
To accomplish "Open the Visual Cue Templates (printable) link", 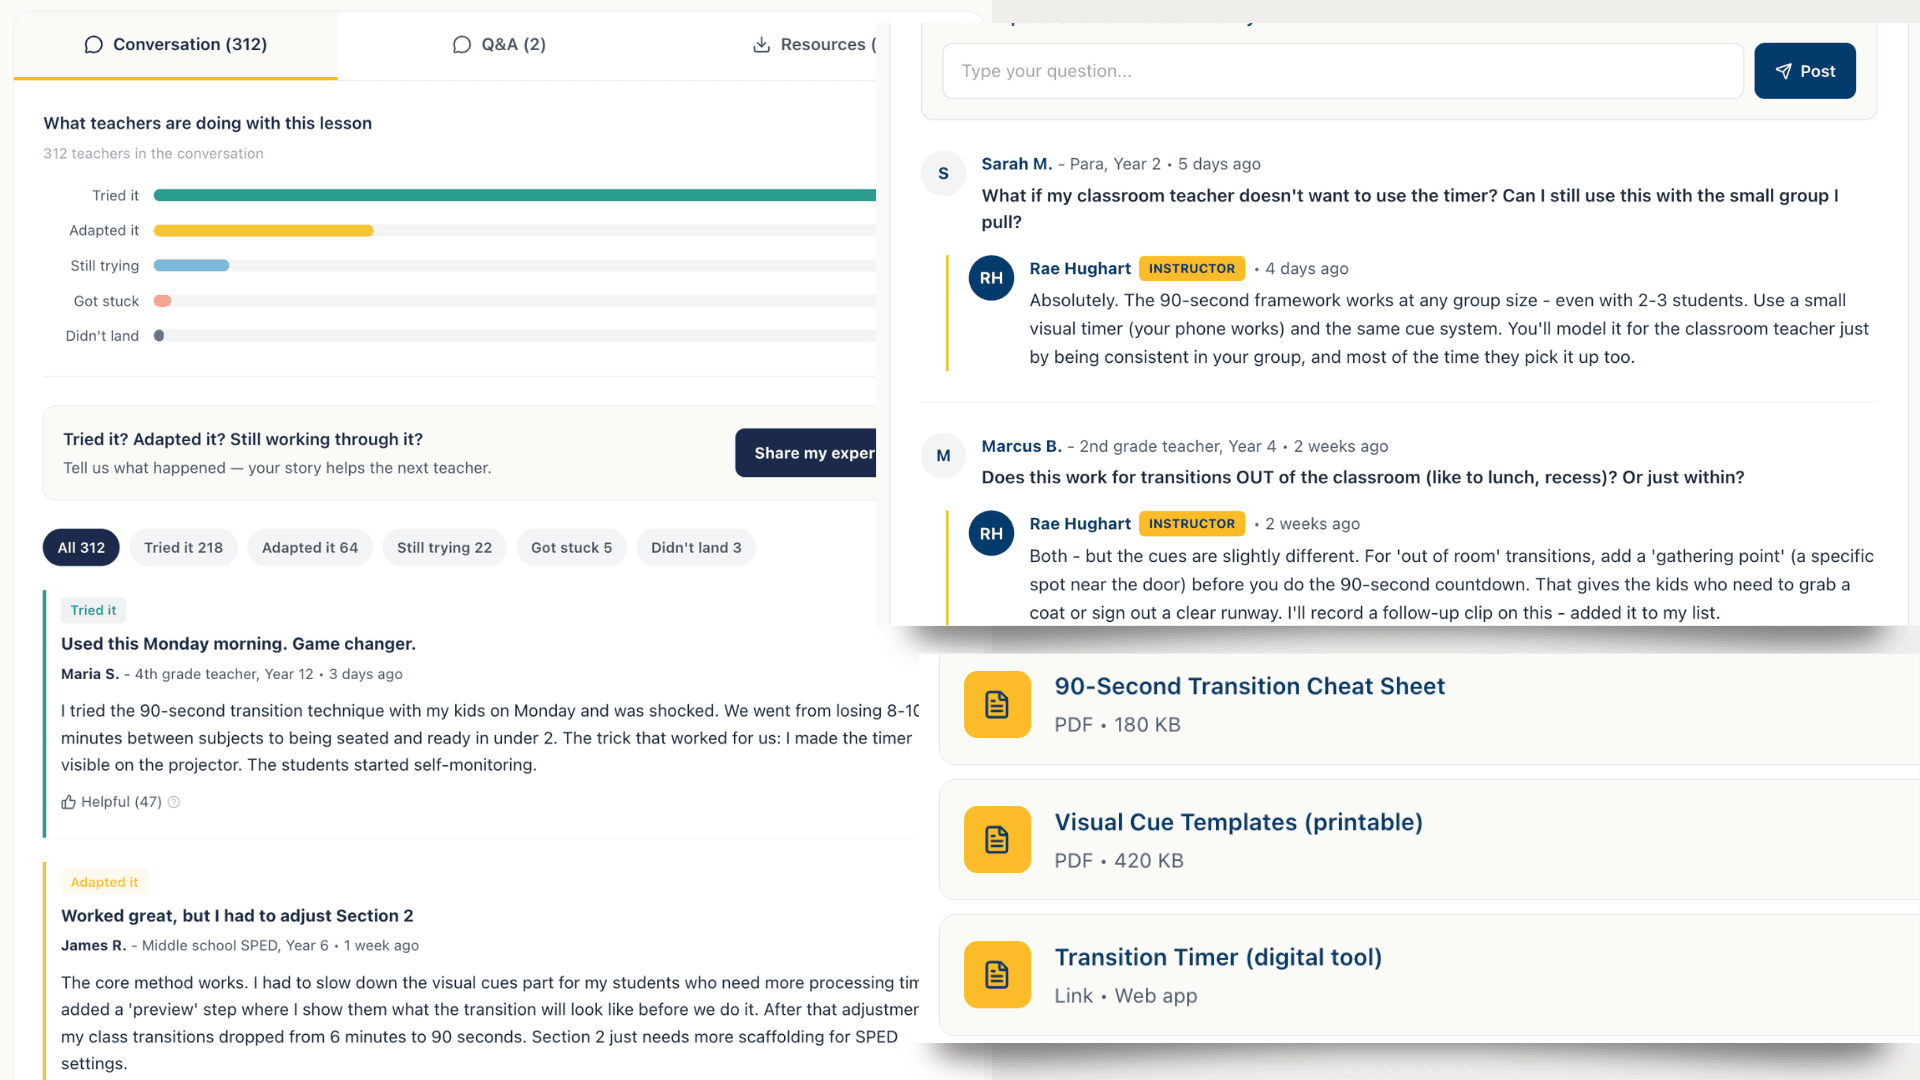I will pos(1238,822).
